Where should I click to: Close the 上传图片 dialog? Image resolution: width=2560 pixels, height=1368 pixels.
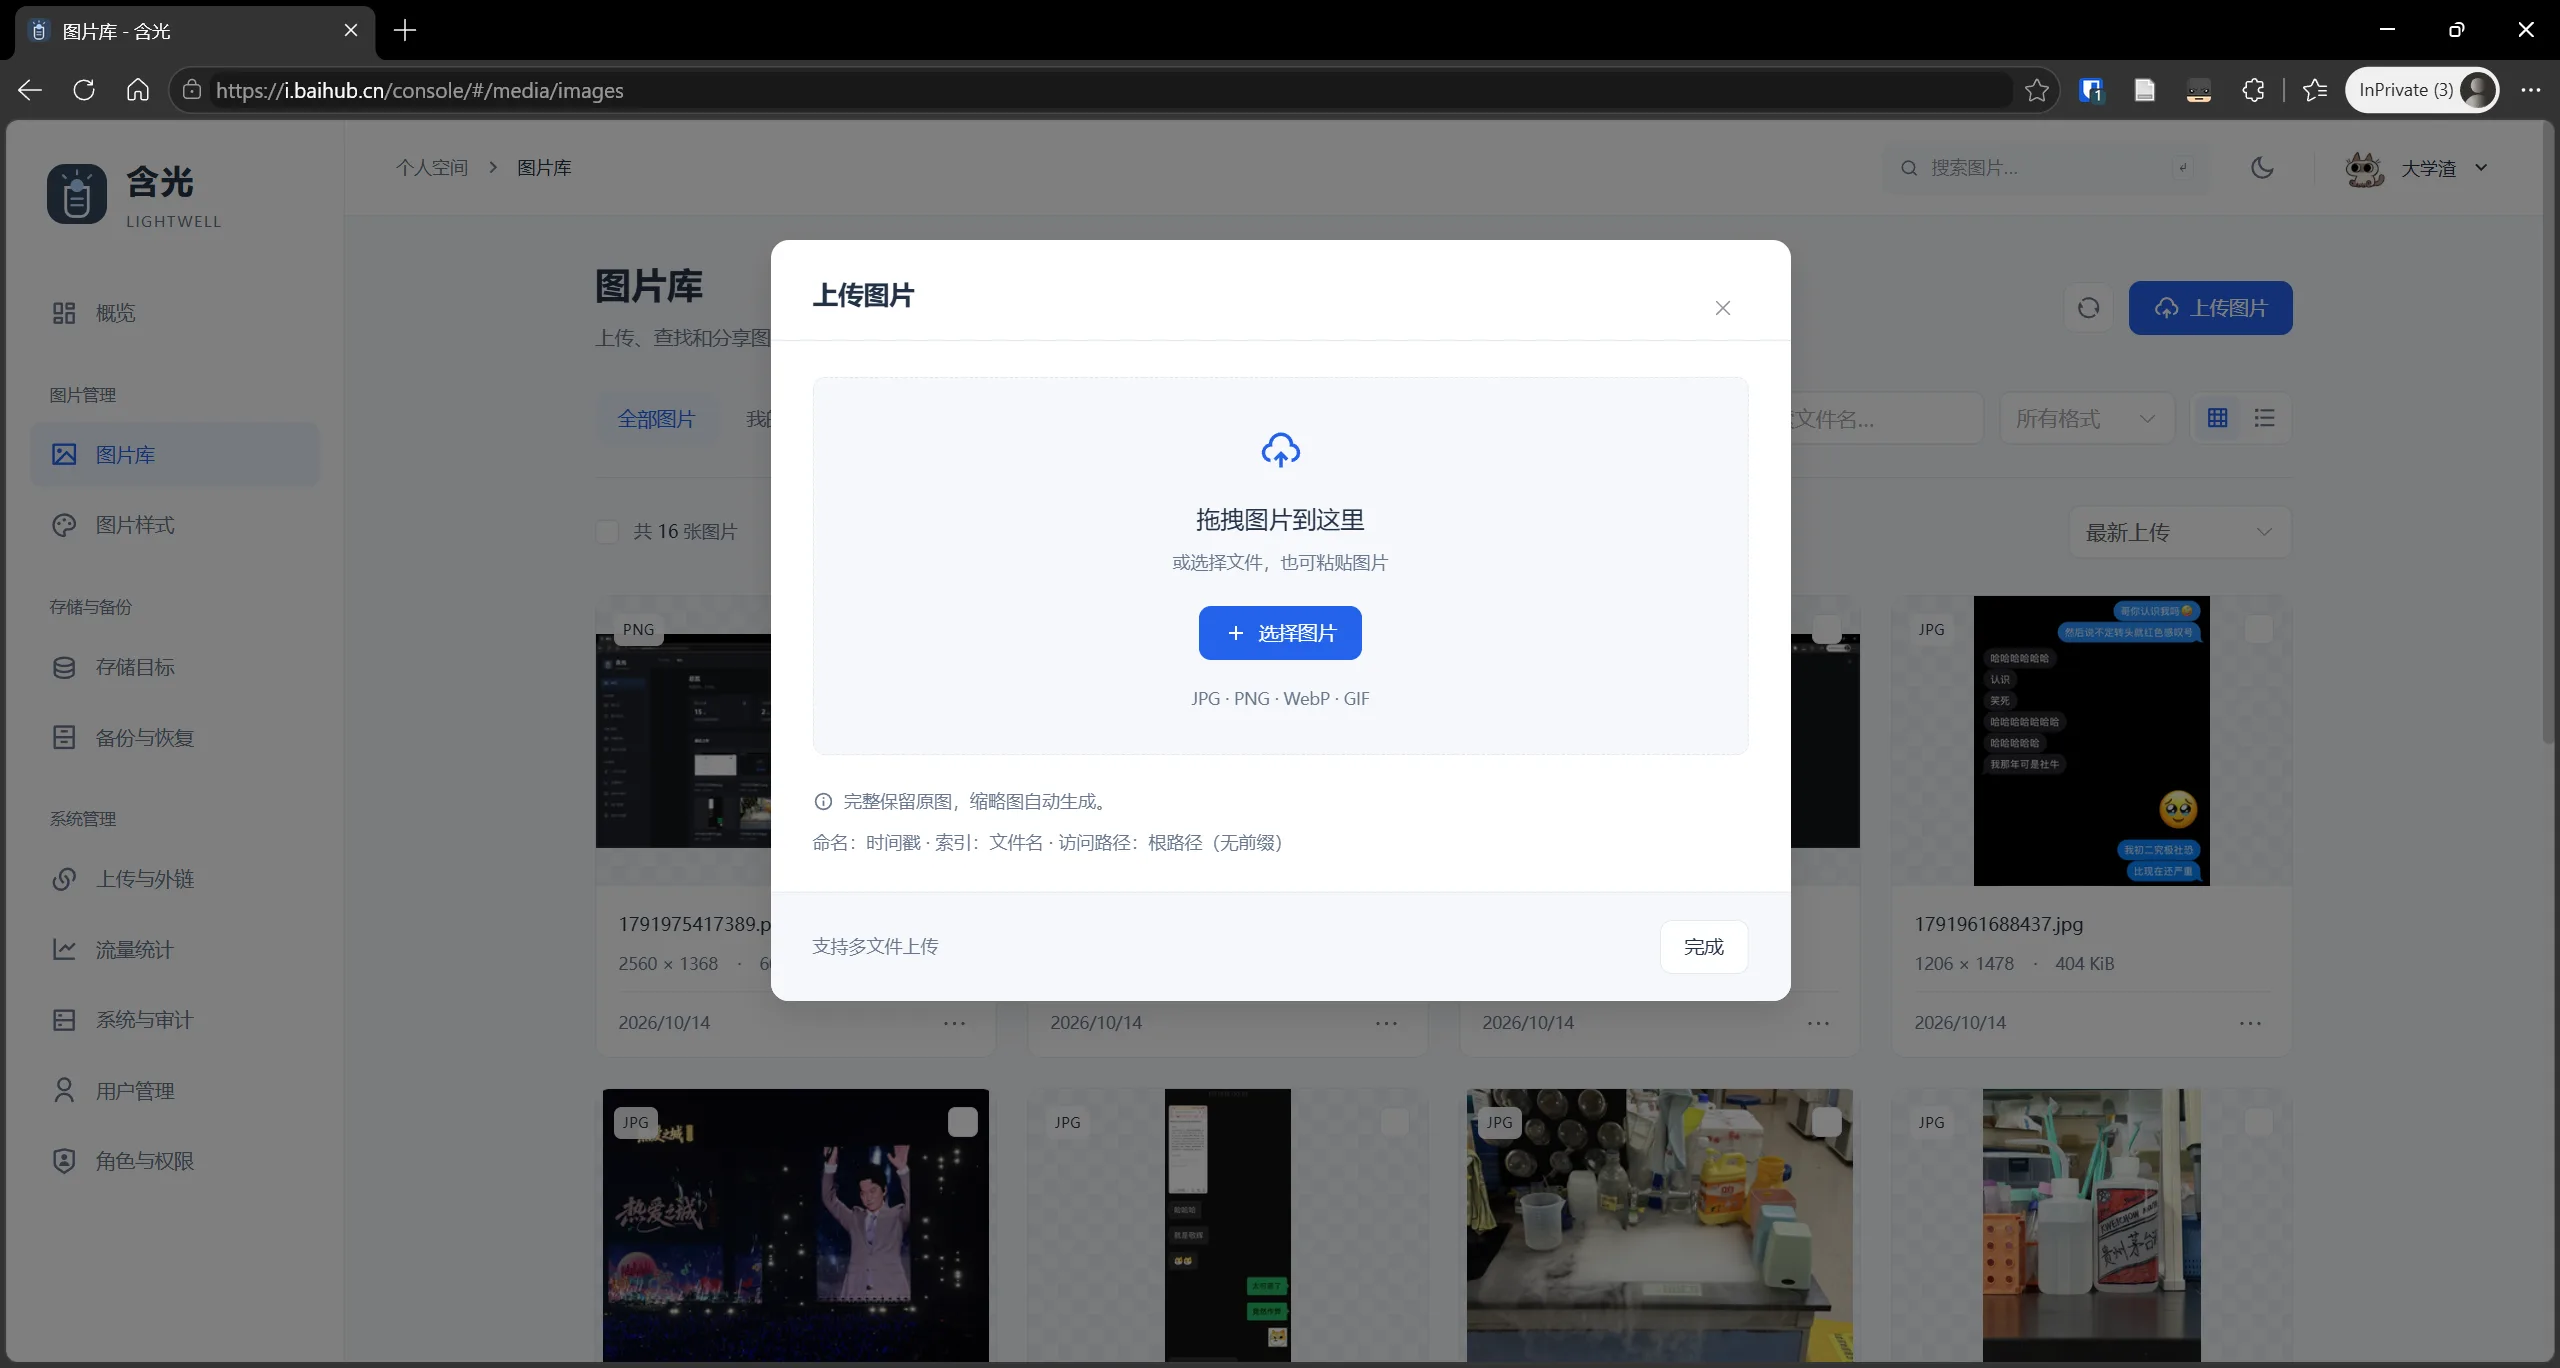tap(1722, 308)
